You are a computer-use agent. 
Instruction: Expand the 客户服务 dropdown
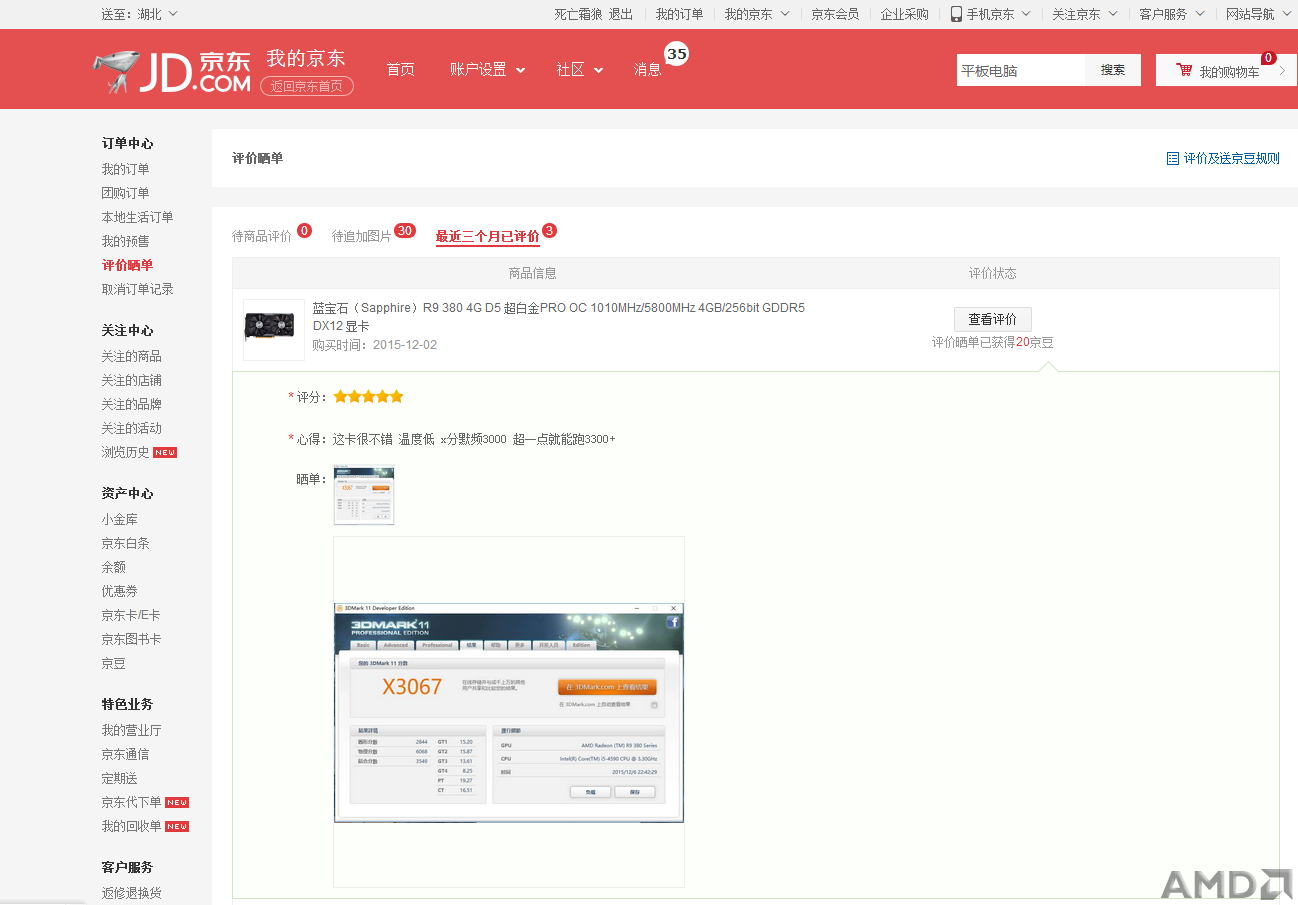tap(1199, 14)
